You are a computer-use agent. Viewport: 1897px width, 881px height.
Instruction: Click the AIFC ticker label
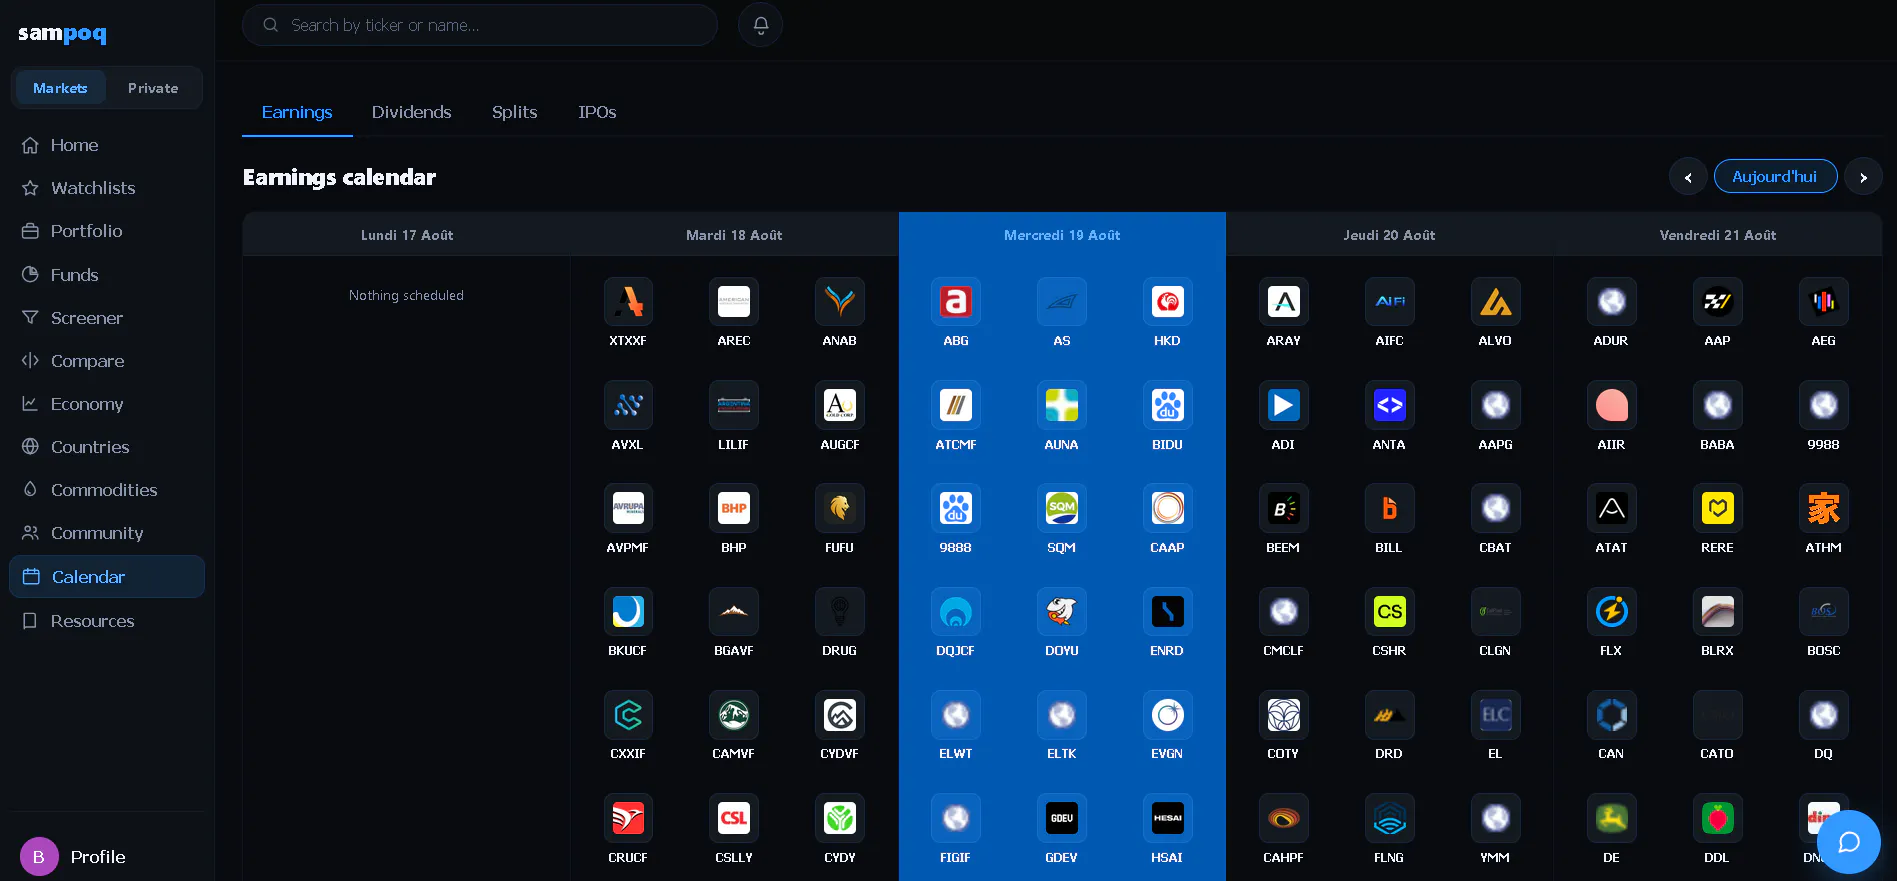(x=1389, y=341)
